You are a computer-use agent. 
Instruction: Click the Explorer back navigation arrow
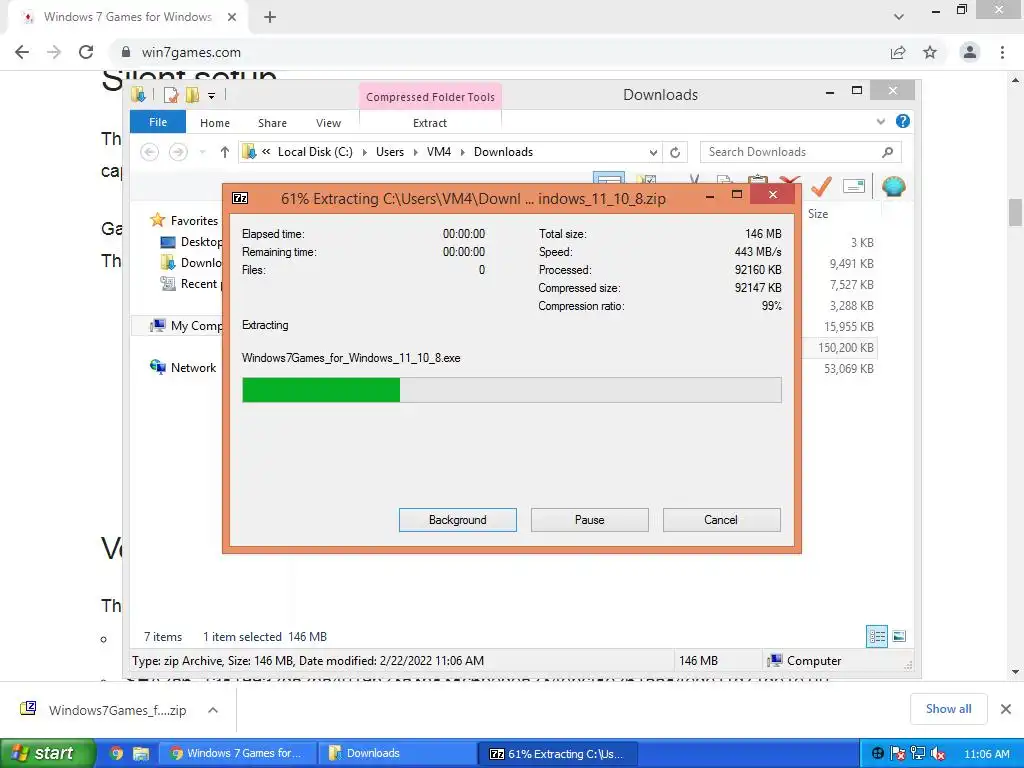(150, 152)
